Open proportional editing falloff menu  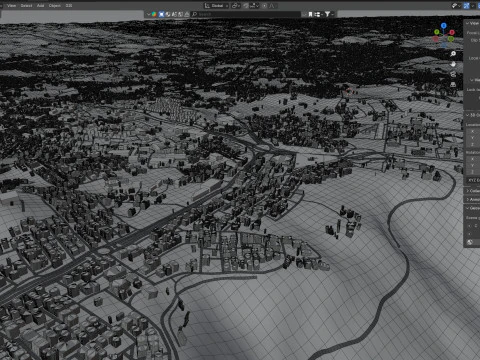pos(272,6)
